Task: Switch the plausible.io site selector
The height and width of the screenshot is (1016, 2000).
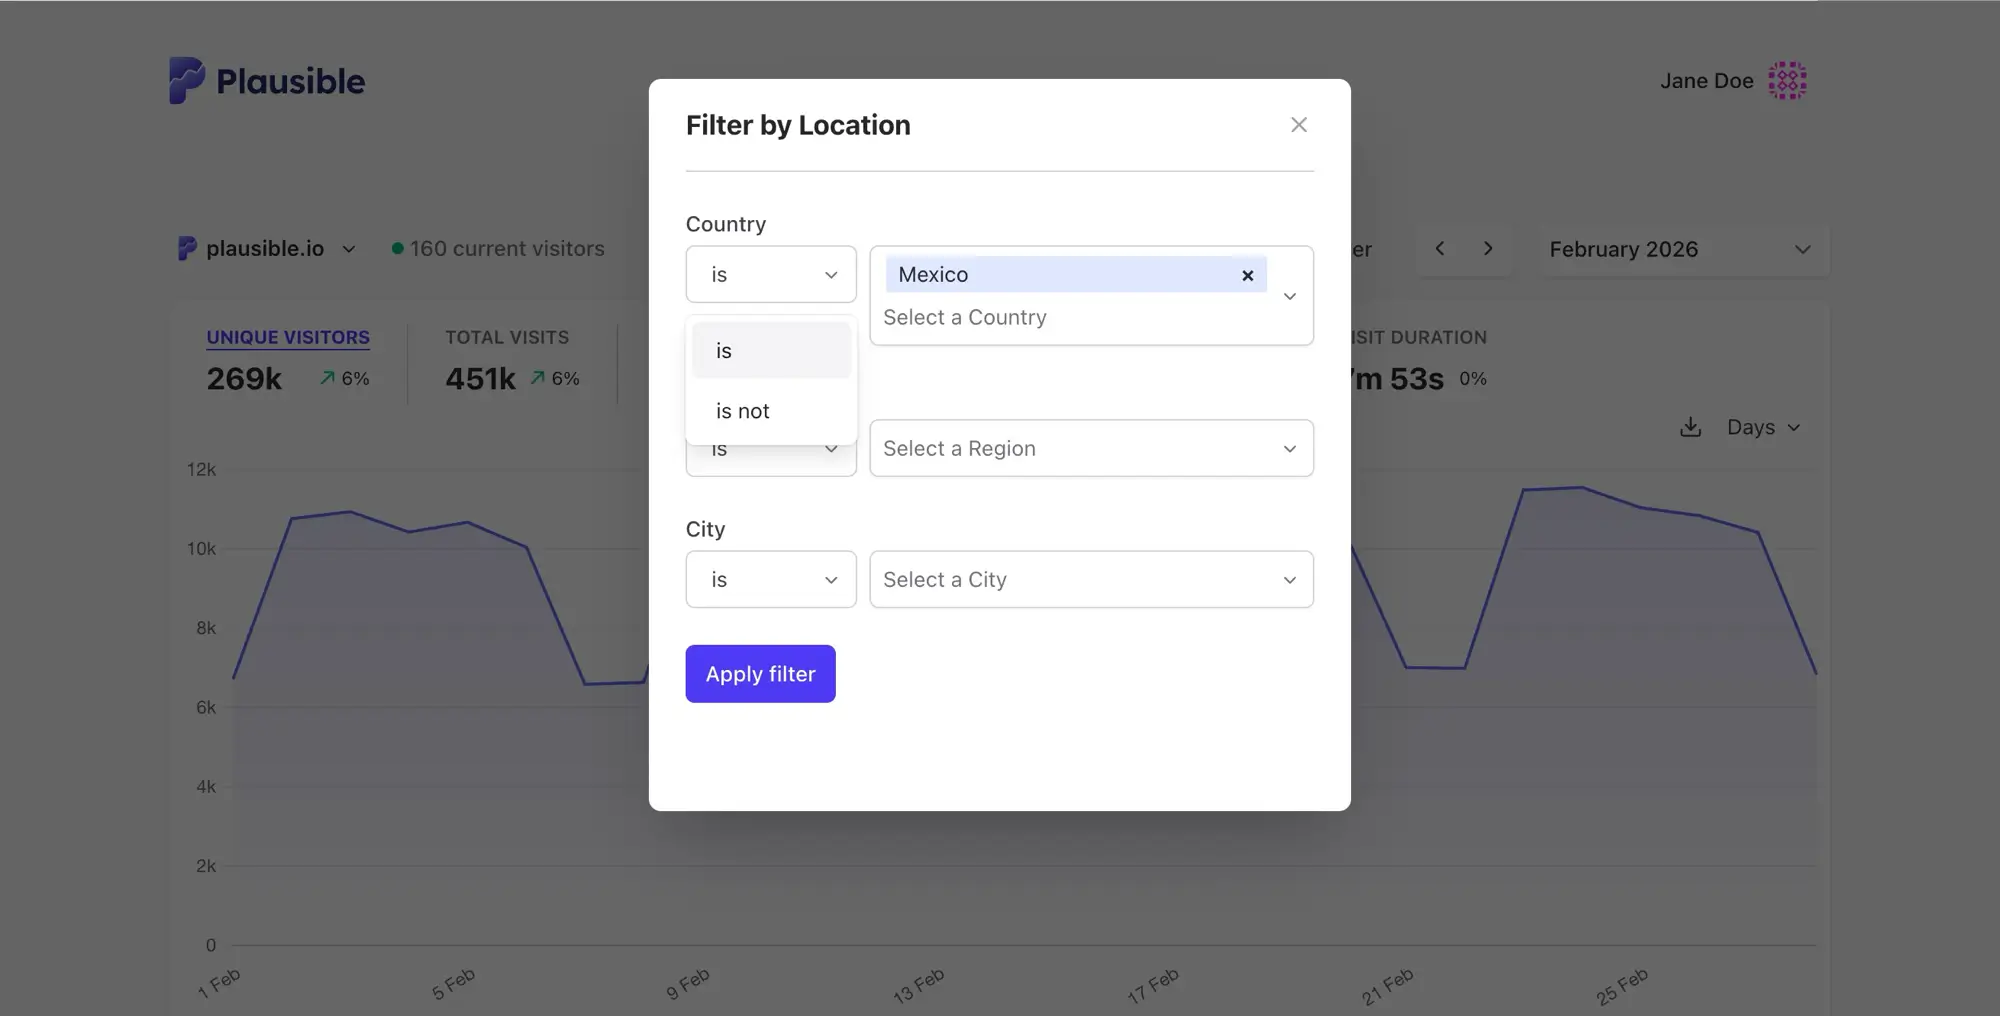Action: (267, 249)
